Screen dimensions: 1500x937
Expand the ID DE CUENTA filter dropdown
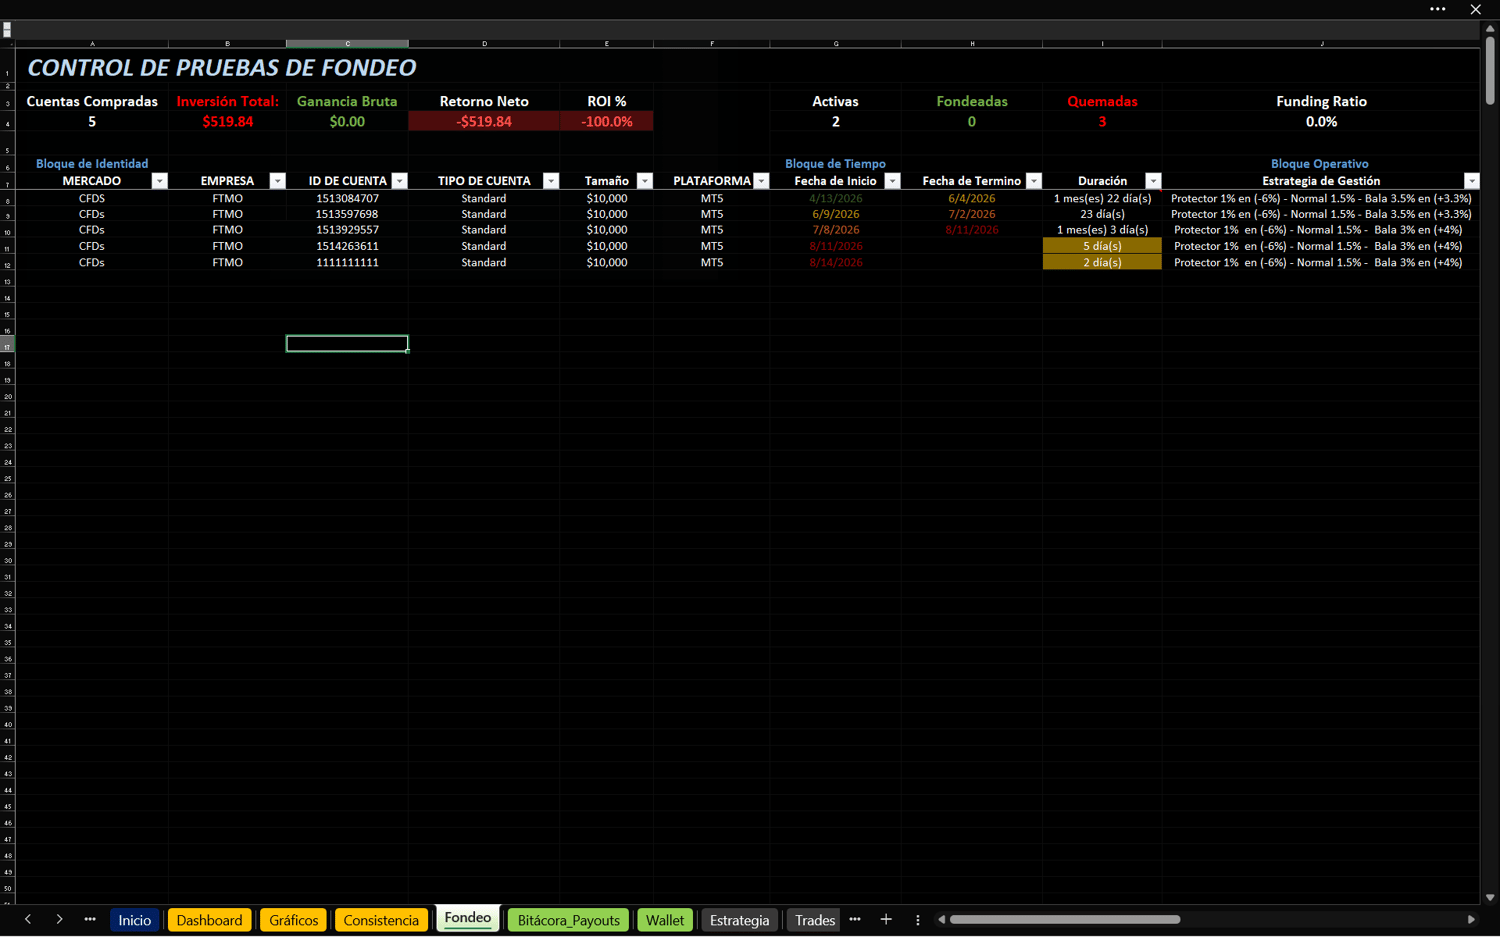[x=400, y=181]
